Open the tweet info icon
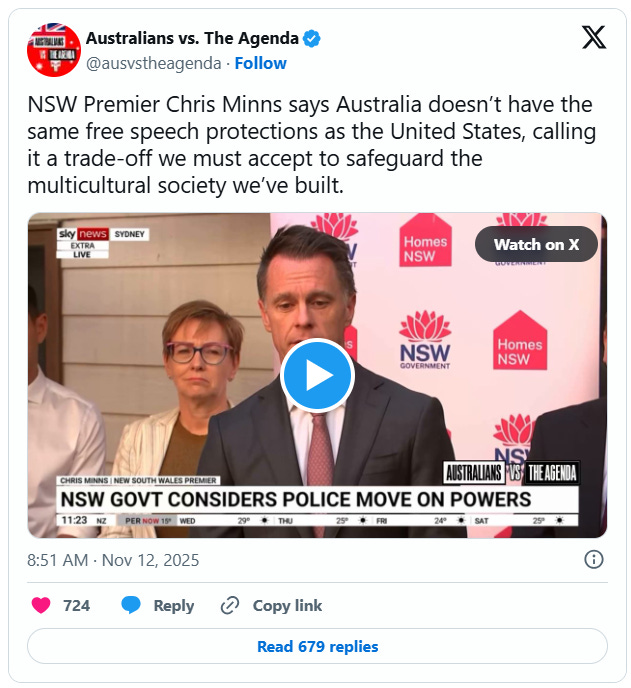Screen dimensions: 631x688 594,559
